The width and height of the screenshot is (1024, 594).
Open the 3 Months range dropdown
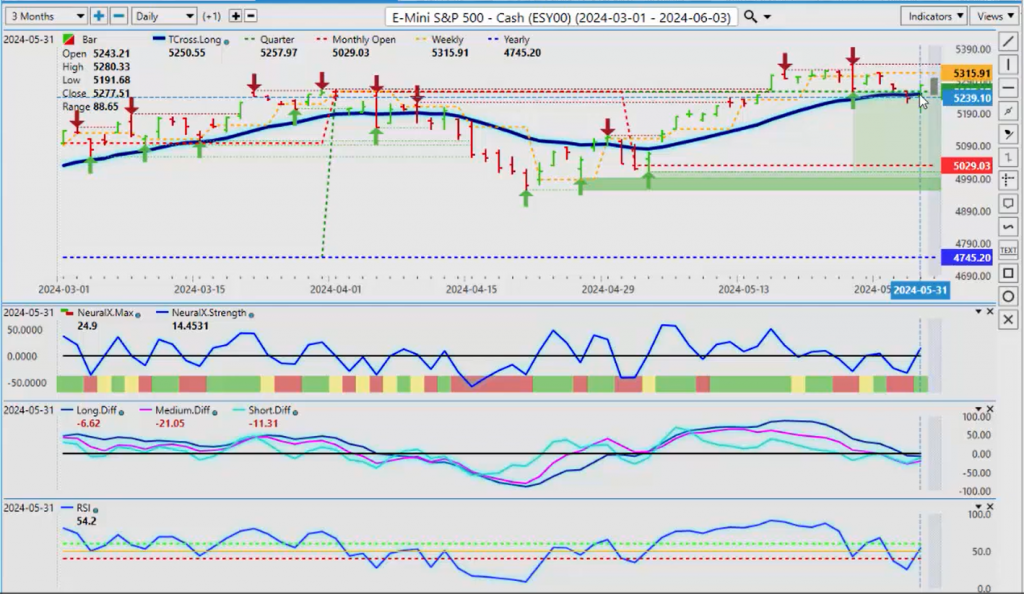click(x=46, y=16)
